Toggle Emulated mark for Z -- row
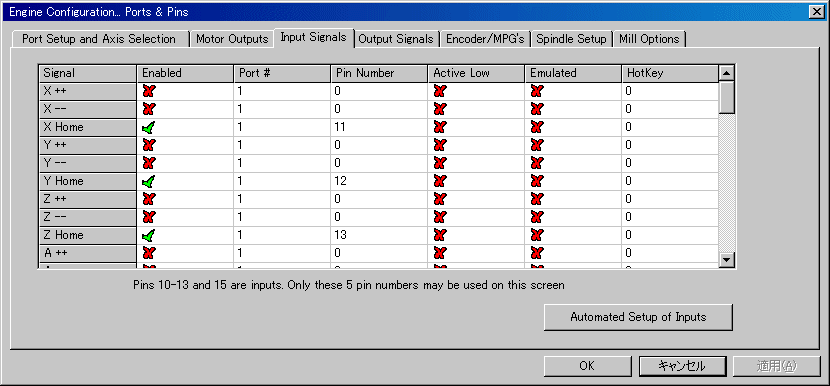Screen dimensions: 830x386 coord(537,217)
